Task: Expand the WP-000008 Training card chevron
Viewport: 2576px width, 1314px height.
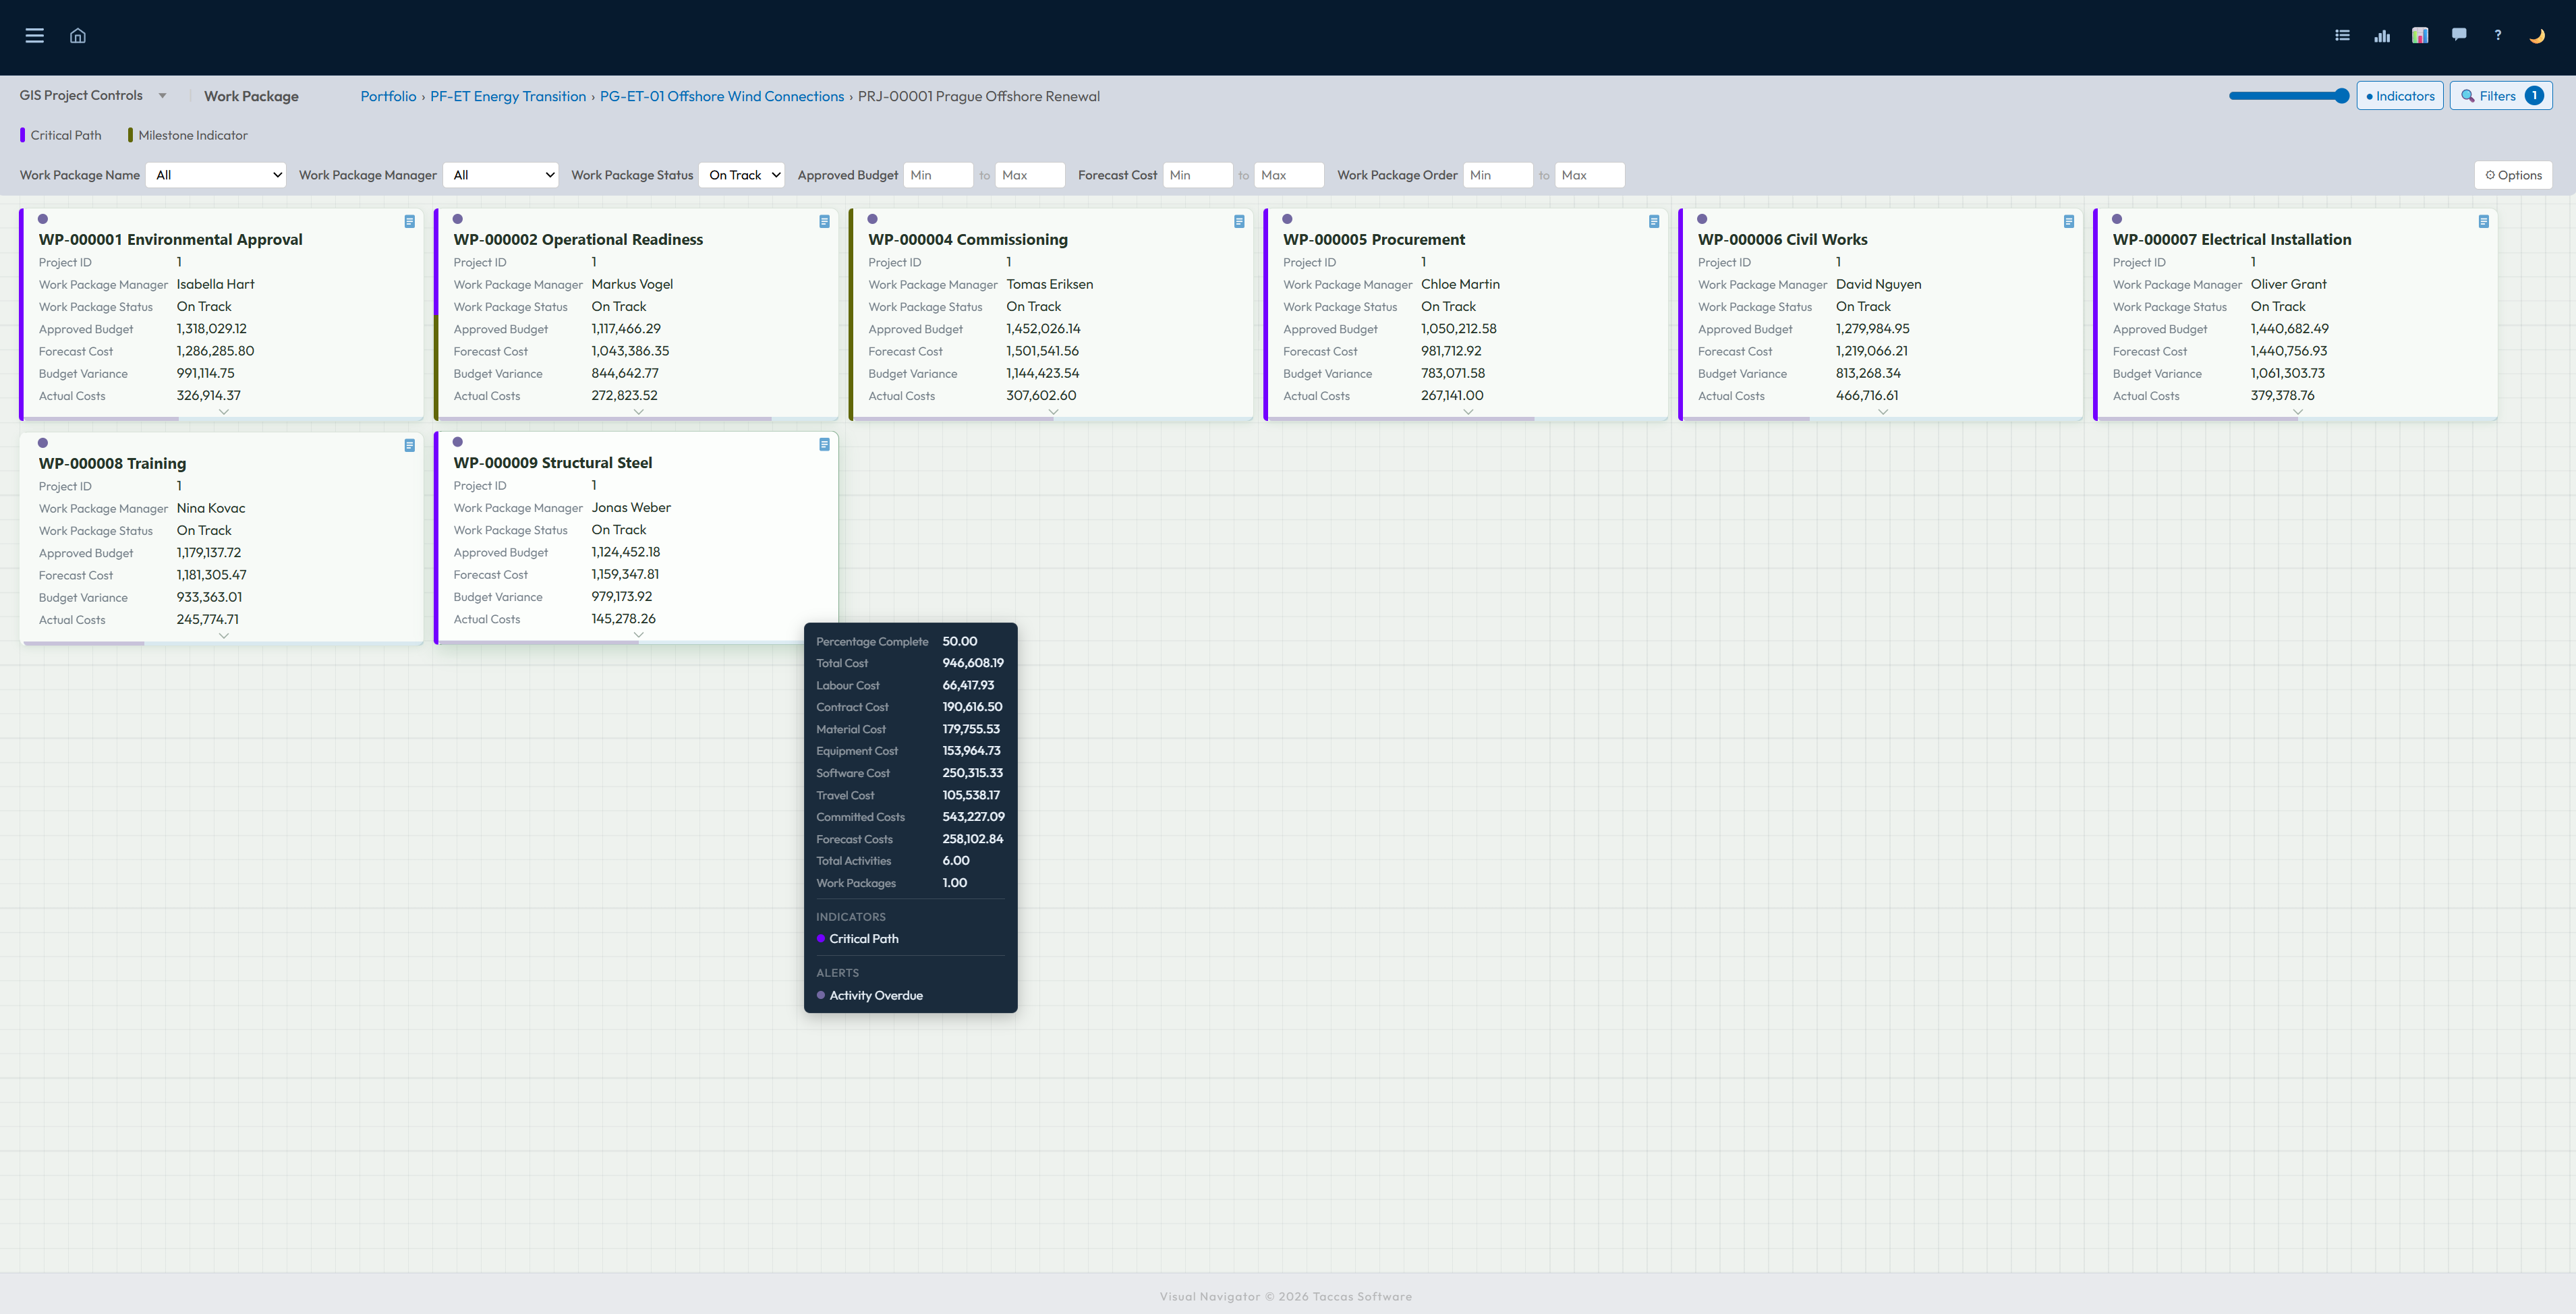Action: tap(224, 636)
